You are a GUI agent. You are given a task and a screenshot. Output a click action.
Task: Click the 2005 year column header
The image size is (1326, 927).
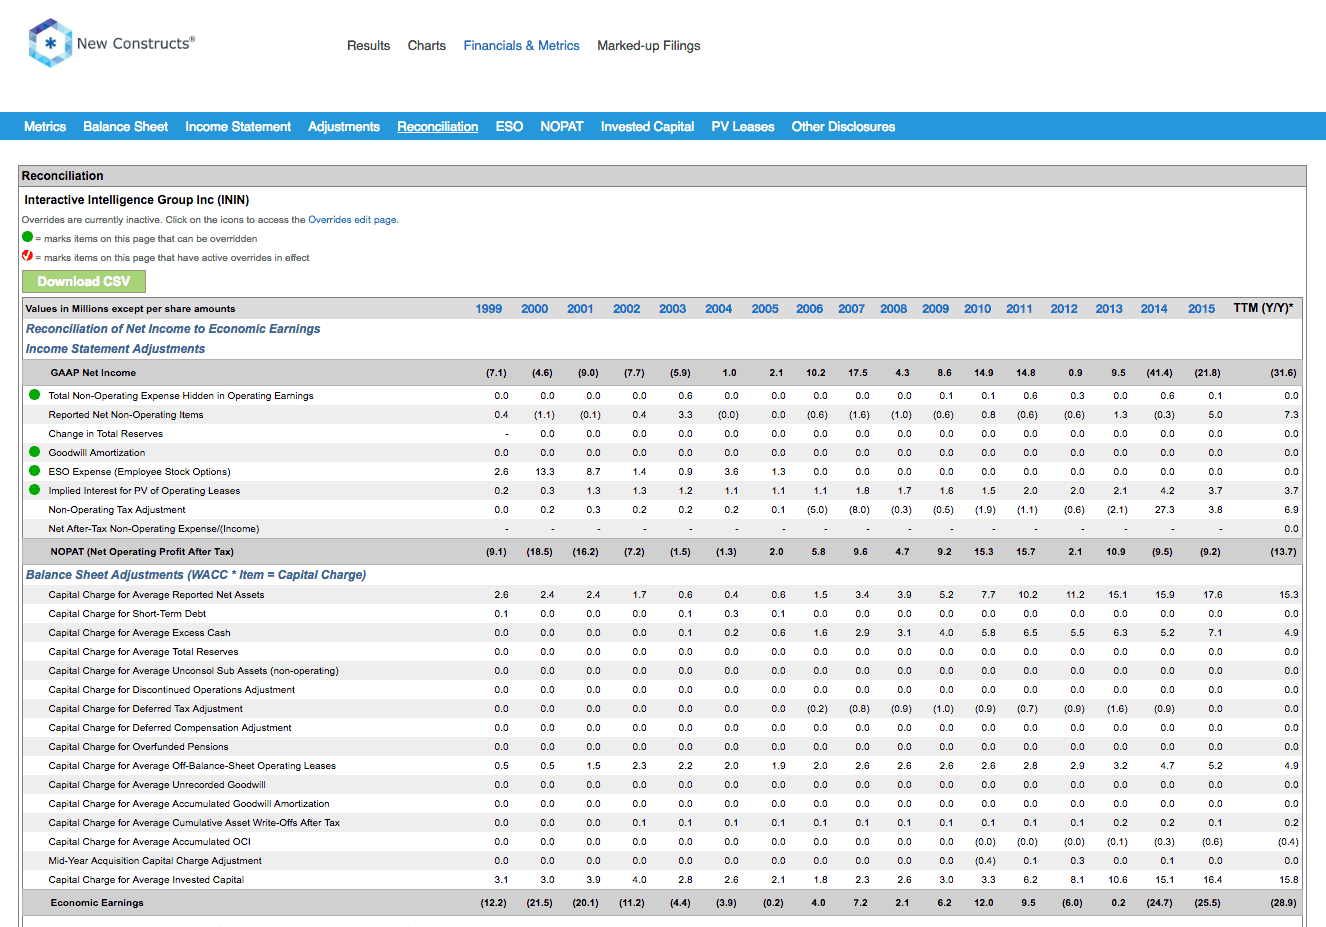coord(765,309)
